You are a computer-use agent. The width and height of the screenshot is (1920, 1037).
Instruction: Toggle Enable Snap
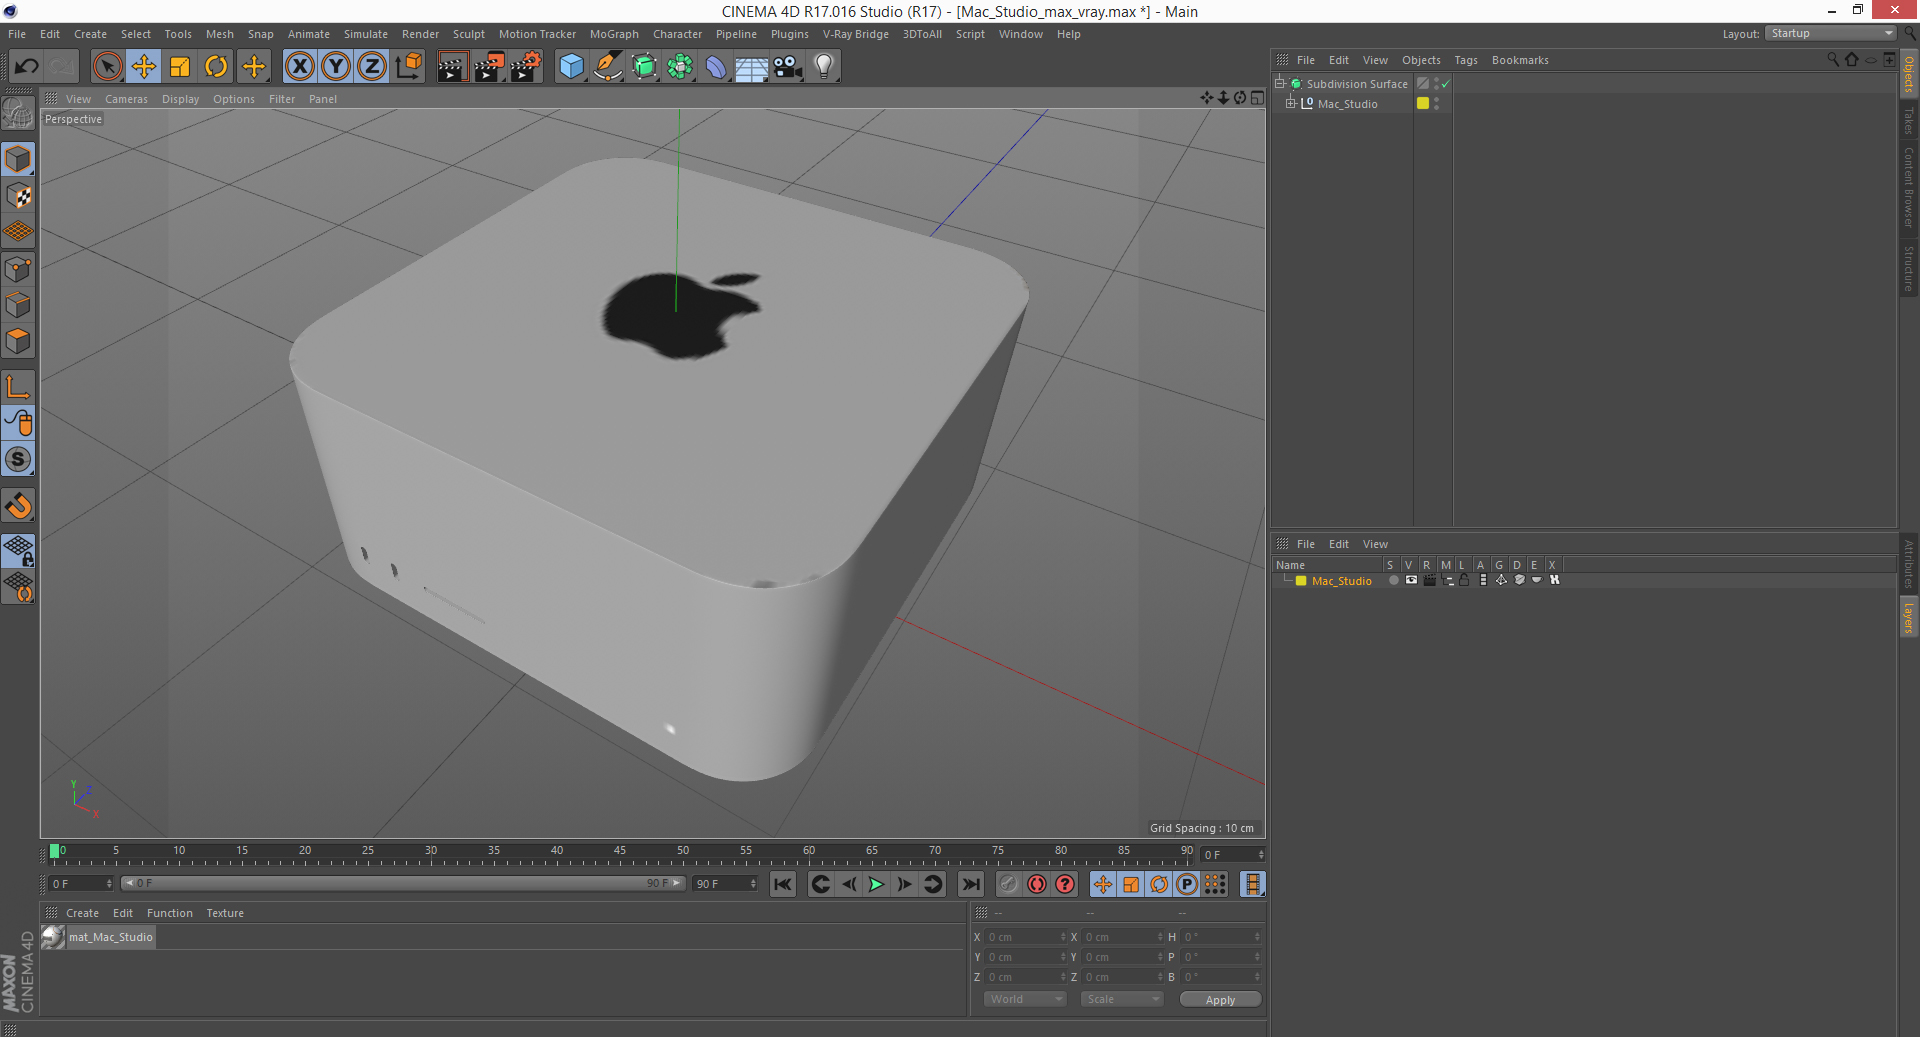(x=18, y=459)
